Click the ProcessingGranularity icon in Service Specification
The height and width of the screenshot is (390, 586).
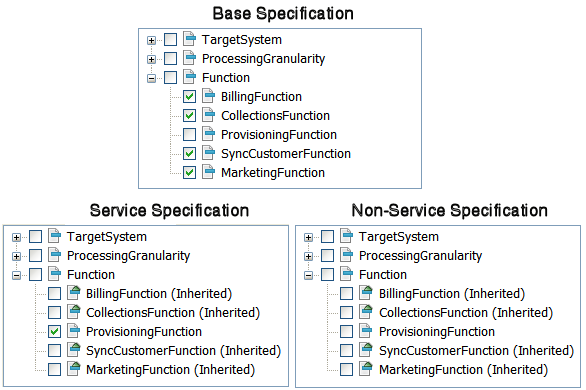[55, 255]
